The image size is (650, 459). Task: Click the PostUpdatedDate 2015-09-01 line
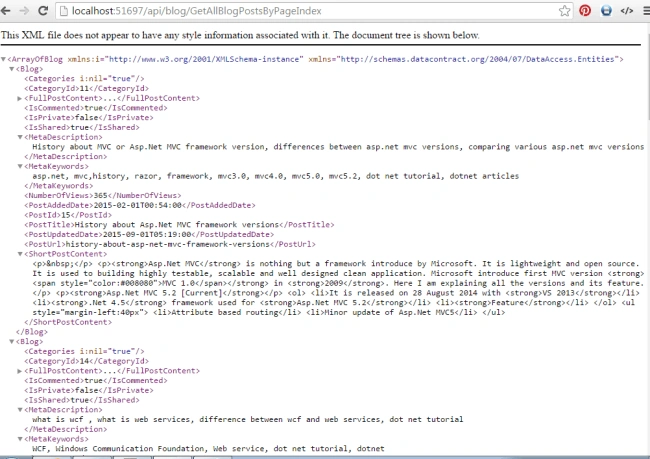point(149,234)
